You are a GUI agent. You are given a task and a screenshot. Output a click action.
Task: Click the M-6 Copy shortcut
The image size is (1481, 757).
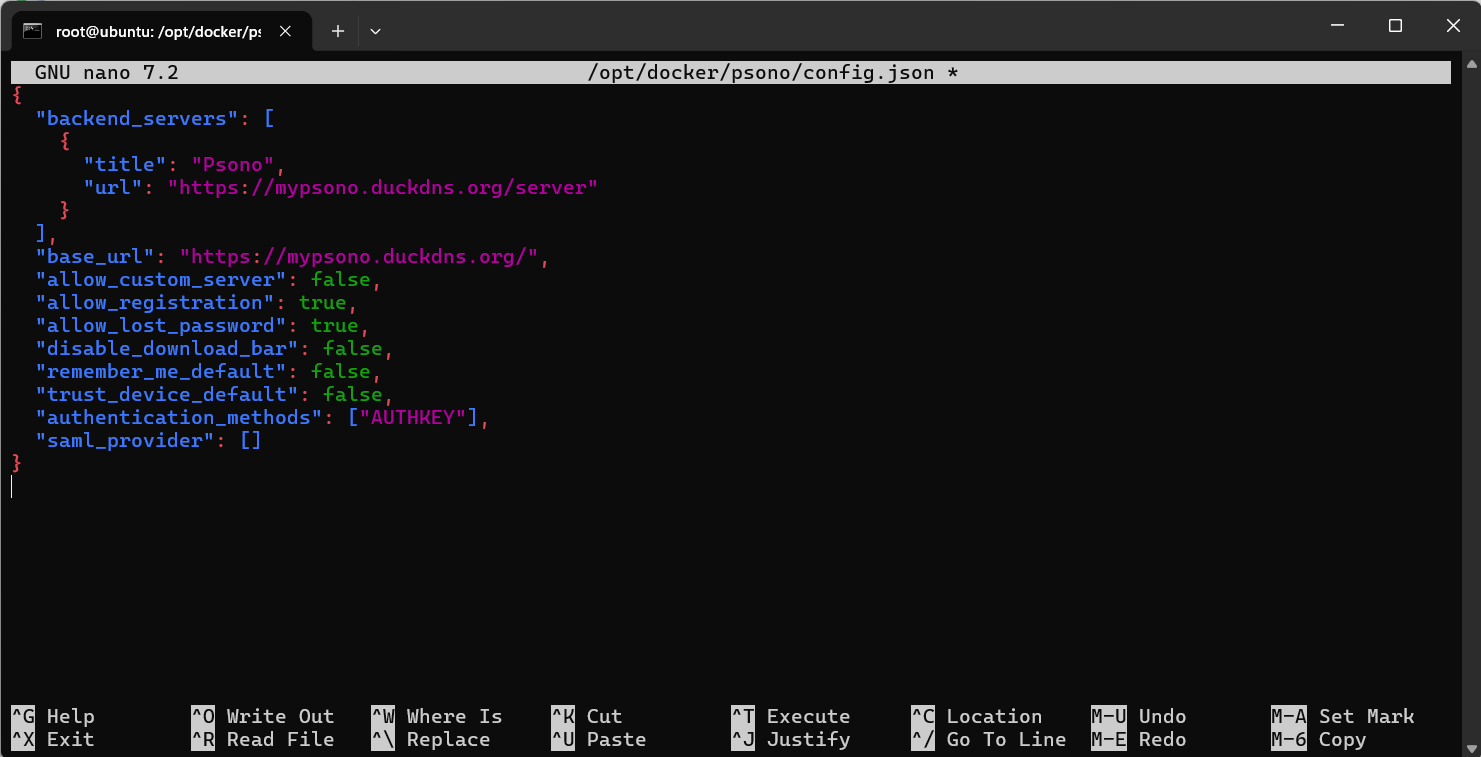point(1319,739)
